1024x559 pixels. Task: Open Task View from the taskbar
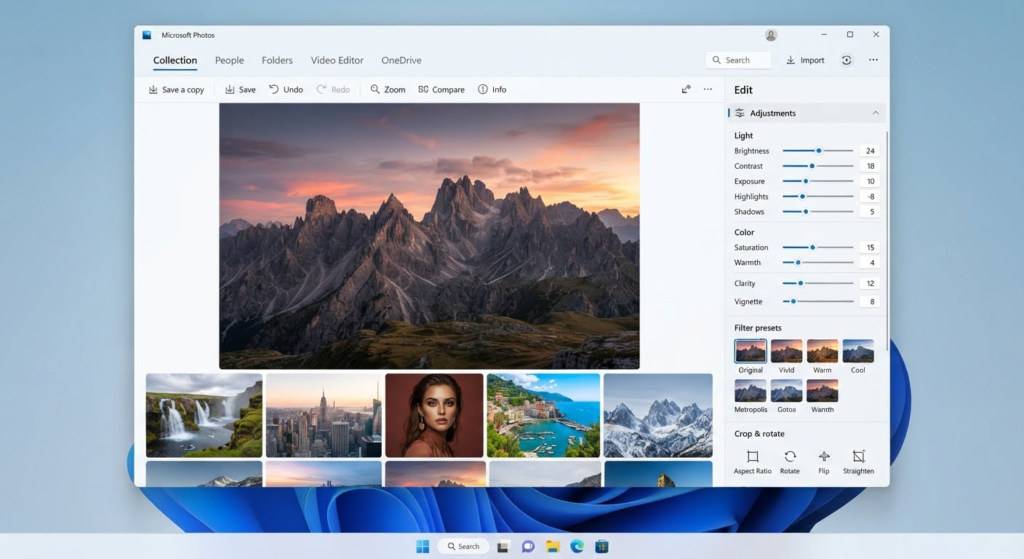point(503,547)
